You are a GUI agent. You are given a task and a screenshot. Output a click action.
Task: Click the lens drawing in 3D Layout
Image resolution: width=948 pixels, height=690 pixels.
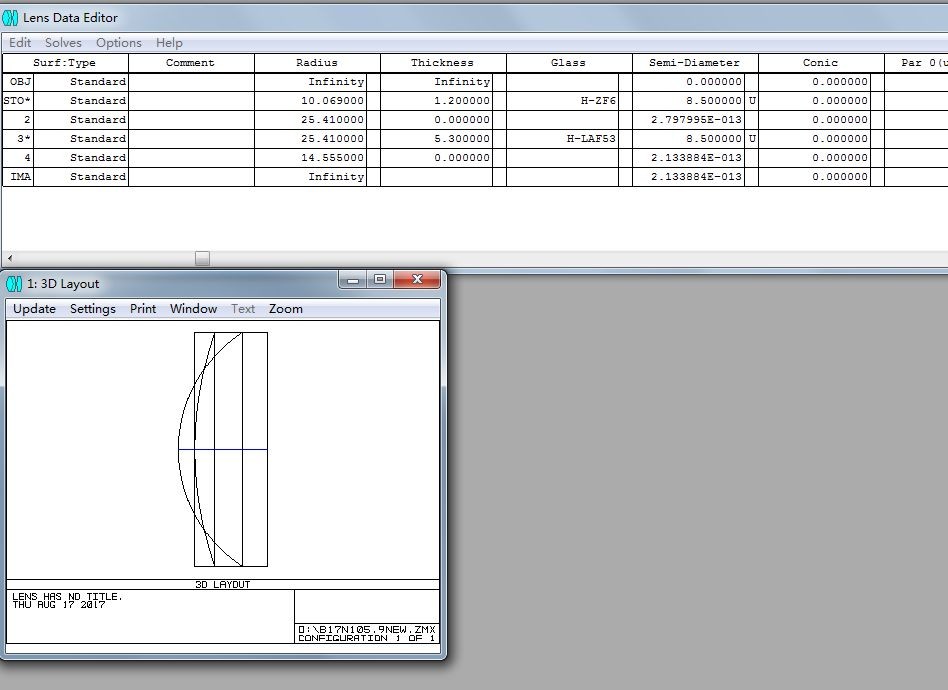point(223,449)
